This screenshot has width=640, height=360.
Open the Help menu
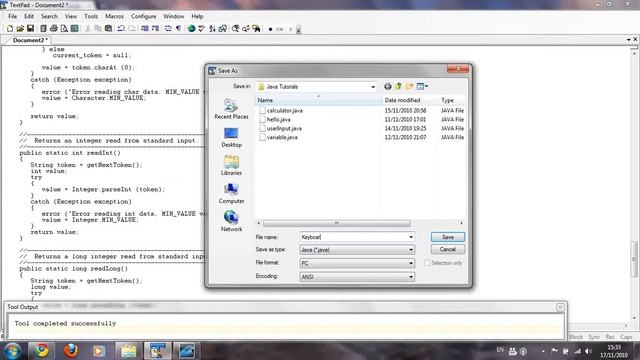pos(197,16)
